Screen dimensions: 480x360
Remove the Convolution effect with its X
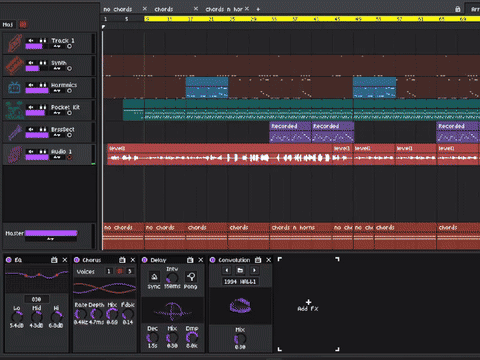click(x=269, y=260)
